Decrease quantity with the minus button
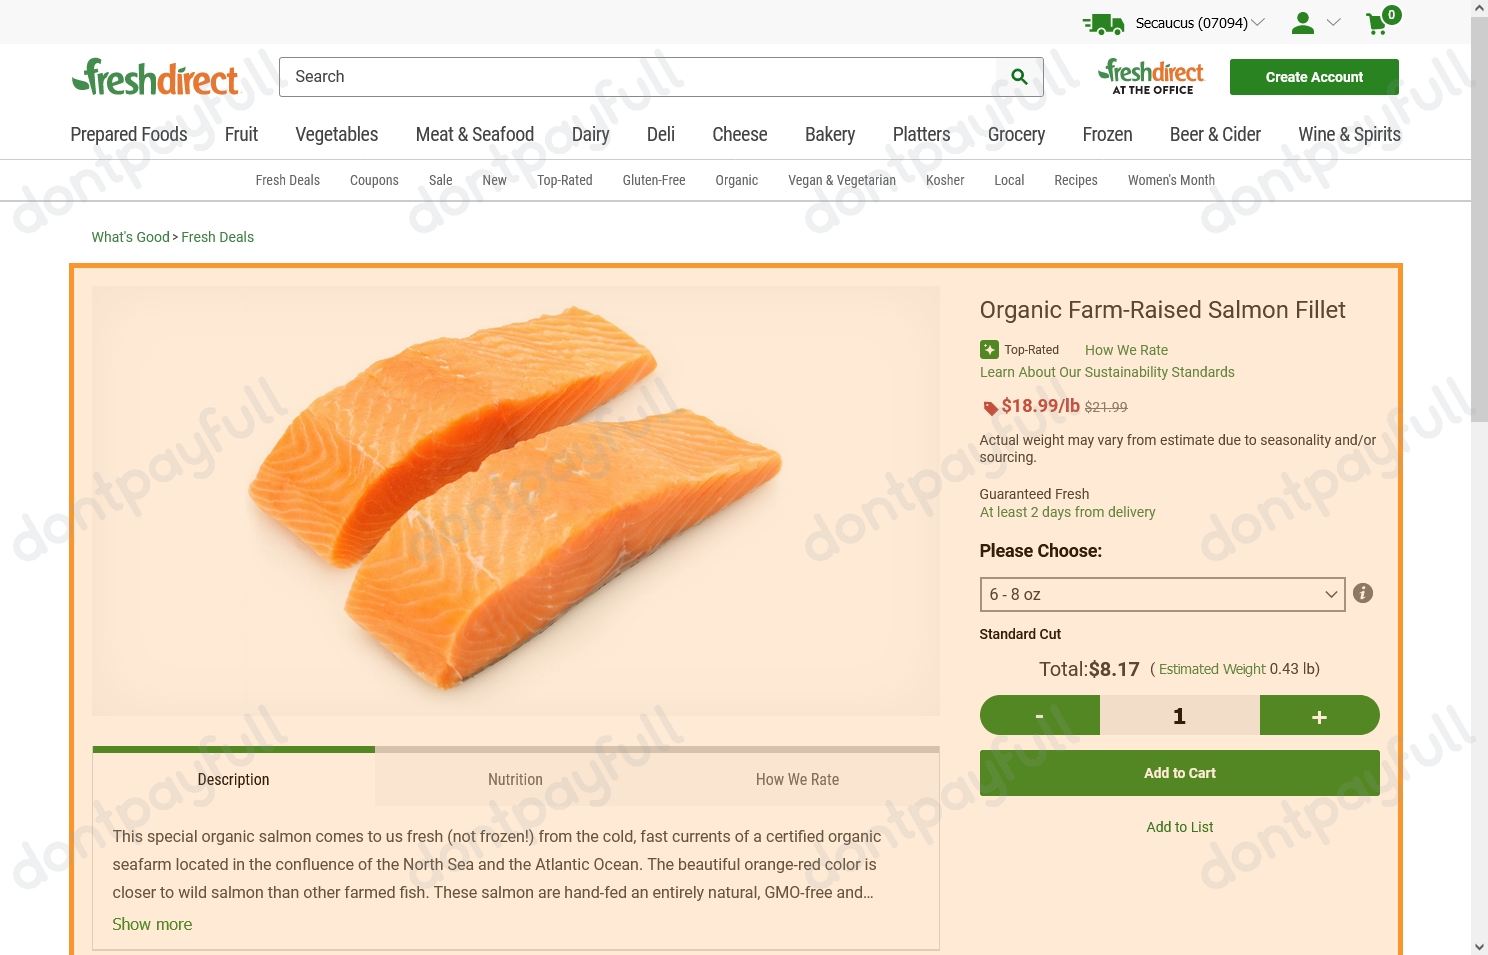Viewport: 1488px width, 955px height. point(1040,715)
